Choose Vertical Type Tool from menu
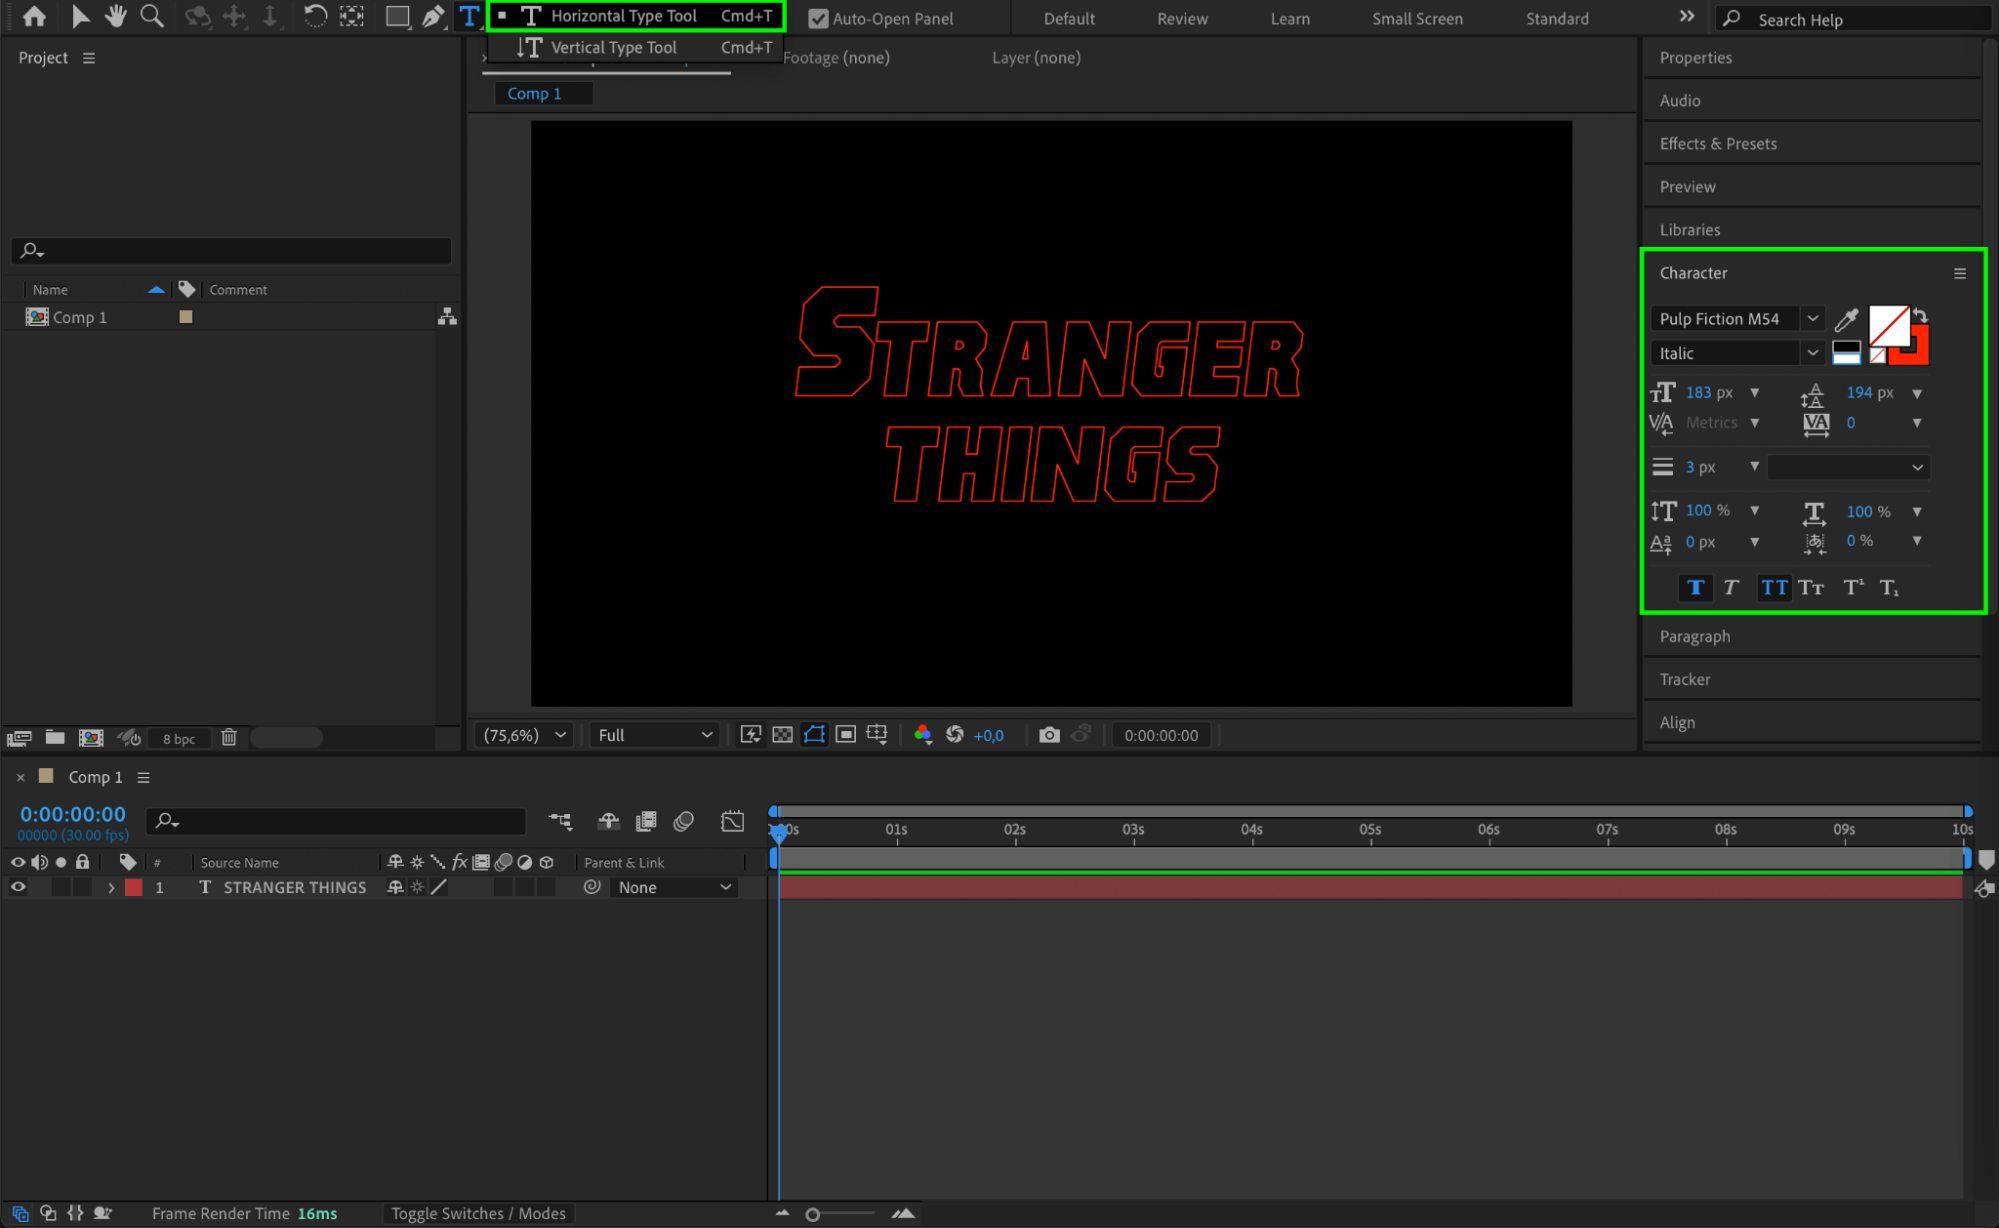The height and width of the screenshot is (1228, 1999). pos(613,47)
